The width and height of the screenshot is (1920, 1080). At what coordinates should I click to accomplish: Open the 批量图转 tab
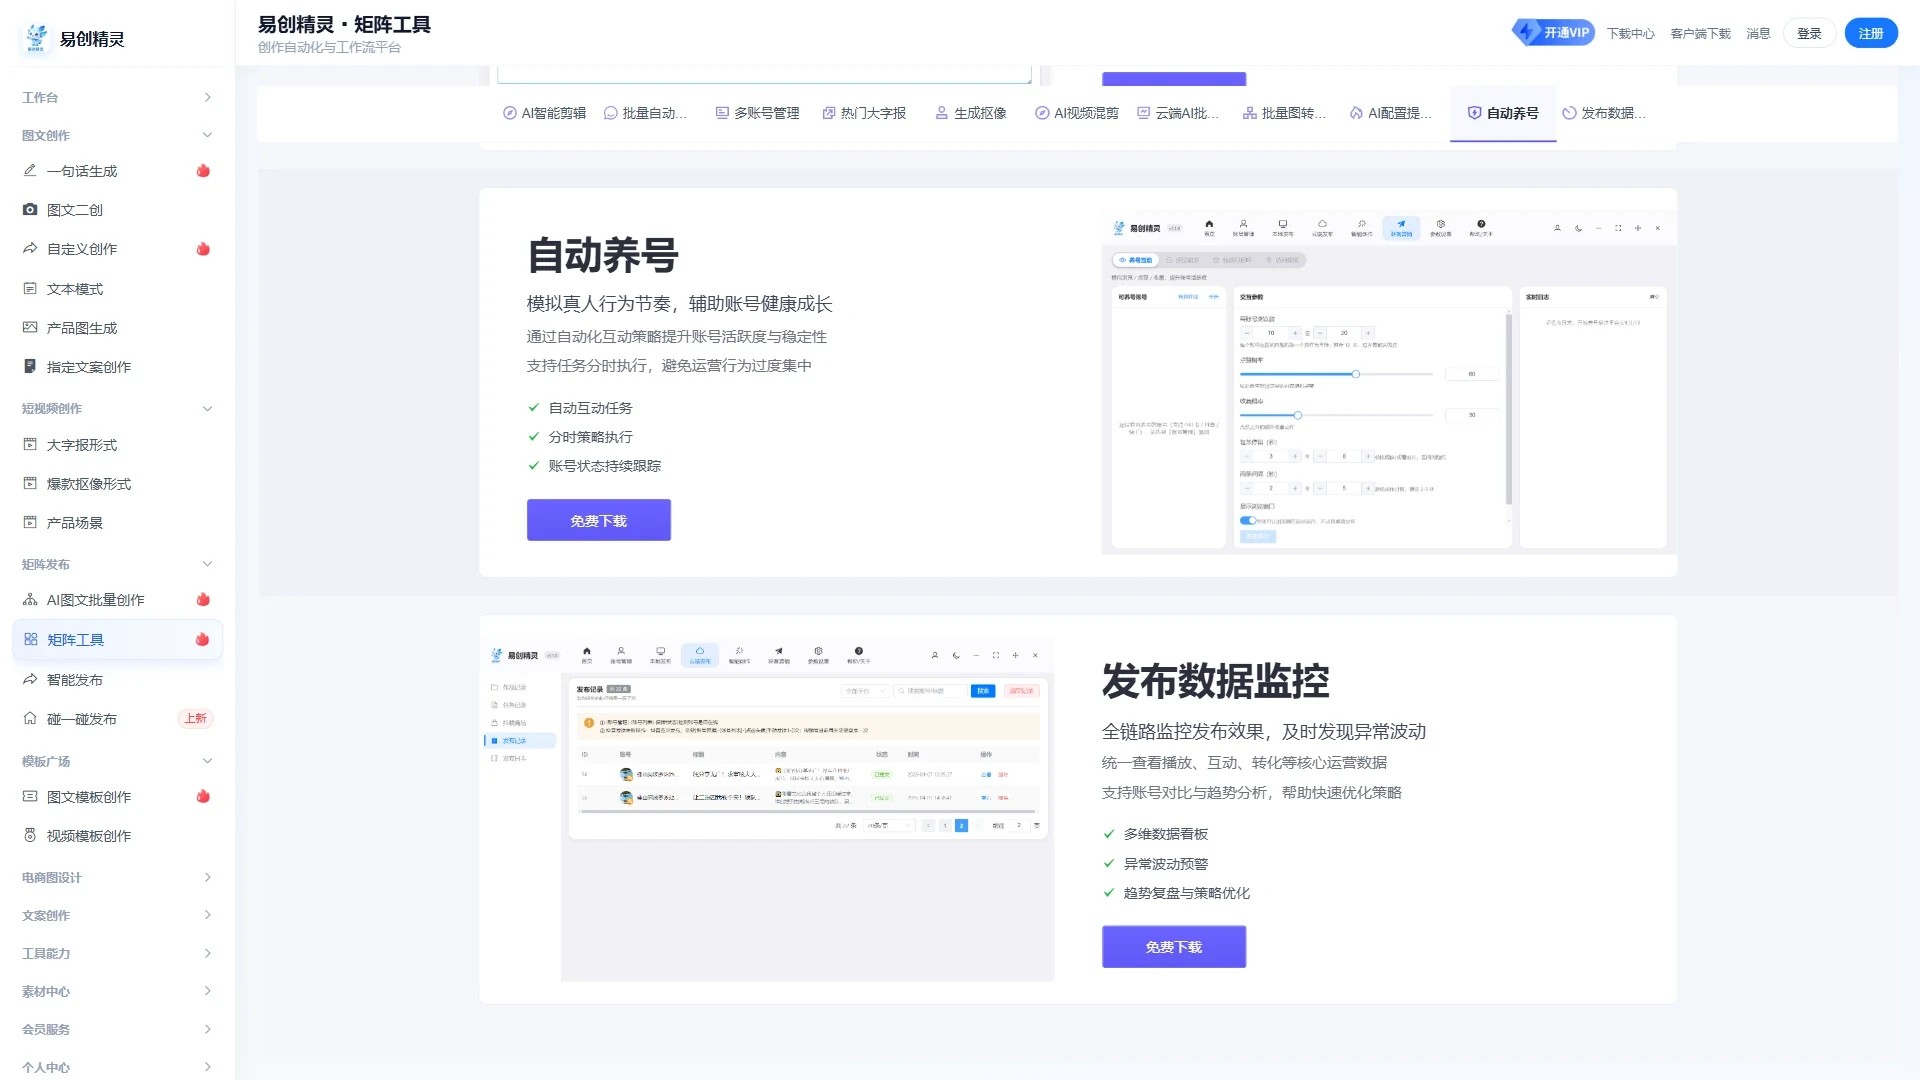(1284, 113)
